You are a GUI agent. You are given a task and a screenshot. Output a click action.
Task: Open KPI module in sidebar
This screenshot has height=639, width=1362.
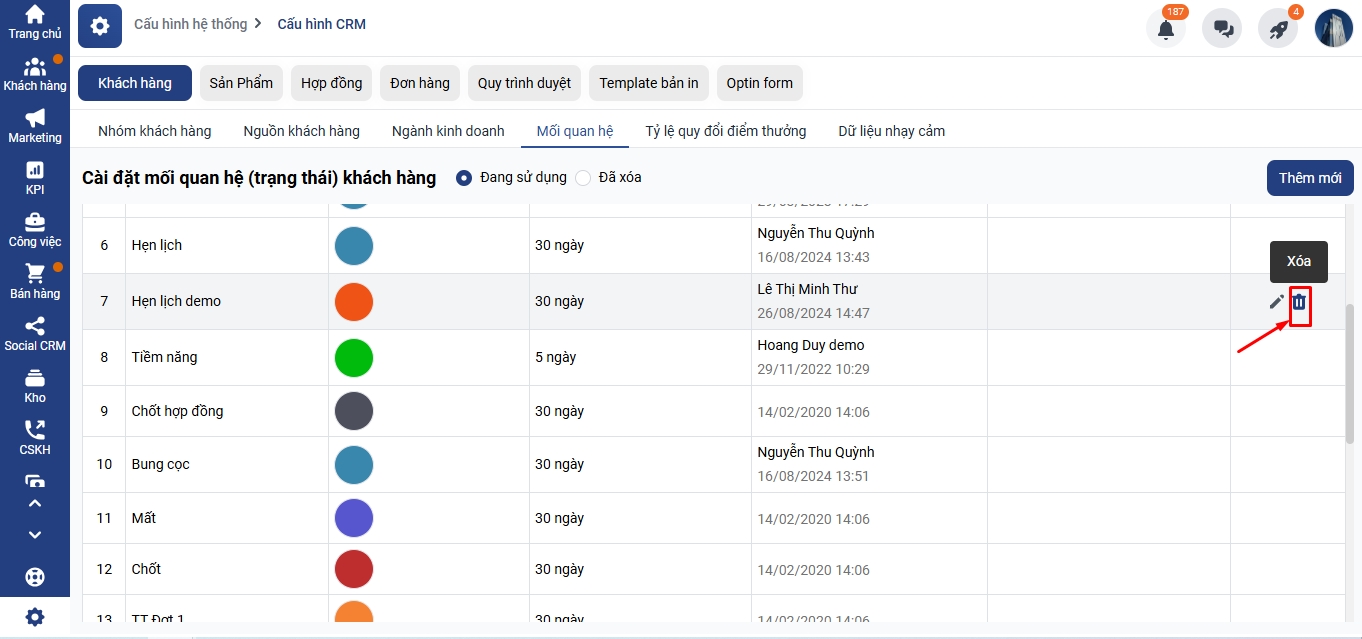pyautogui.click(x=35, y=177)
